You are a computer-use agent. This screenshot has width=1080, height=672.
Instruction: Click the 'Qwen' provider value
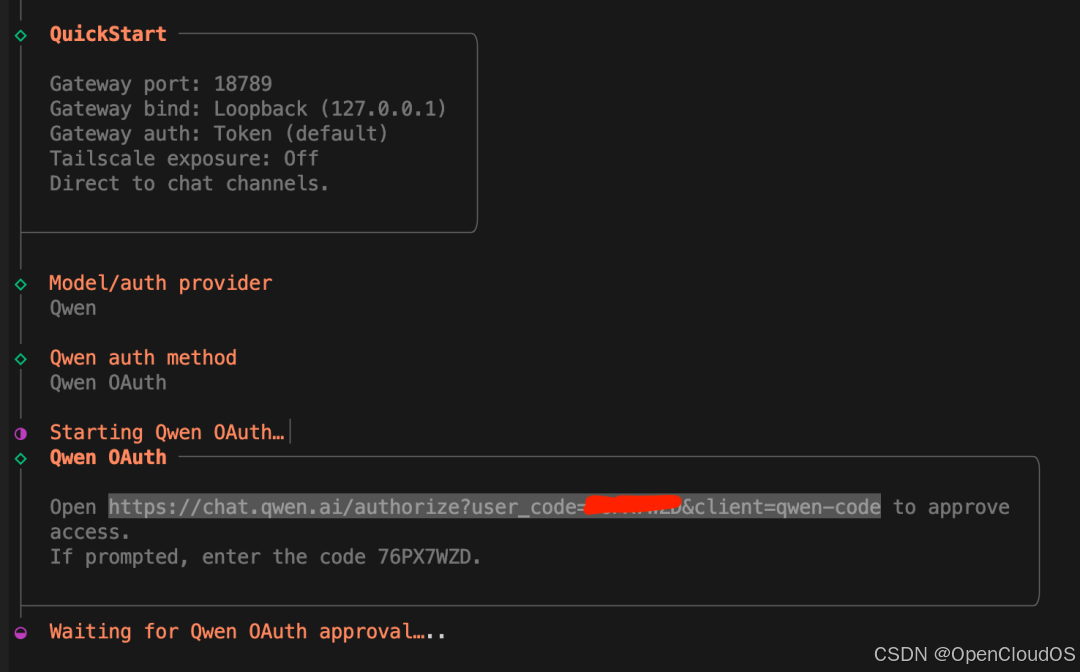coord(73,308)
